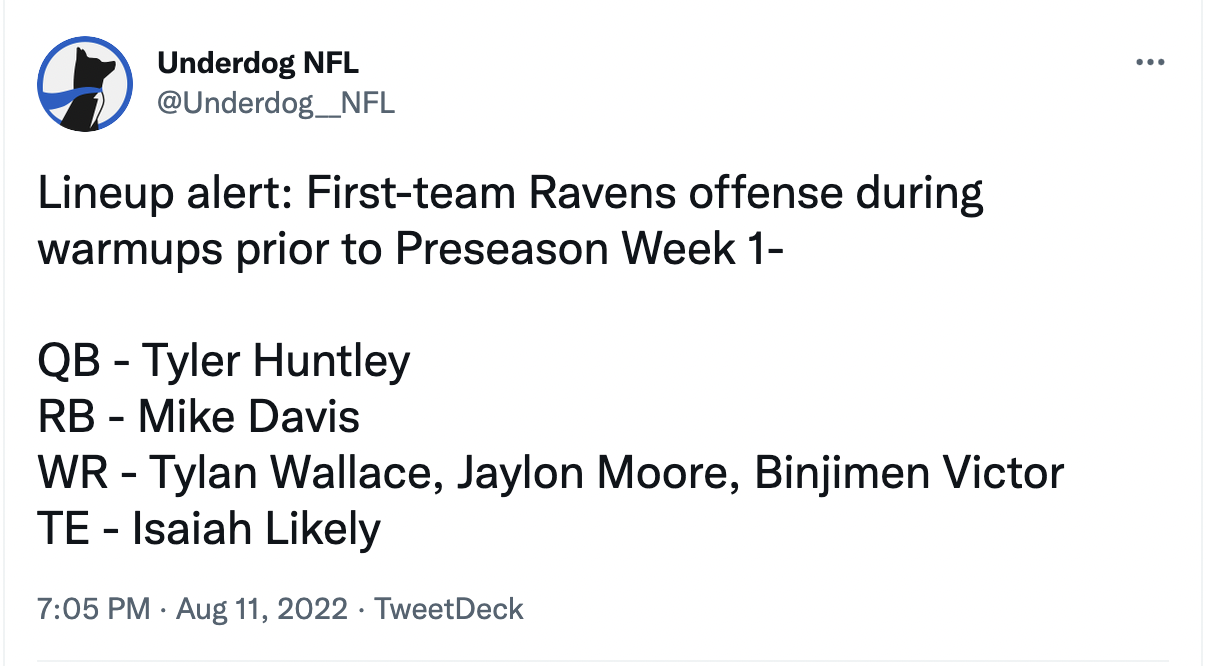
Task: Click the "QB - Tyler Huntley" line
Action: [224, 361]
